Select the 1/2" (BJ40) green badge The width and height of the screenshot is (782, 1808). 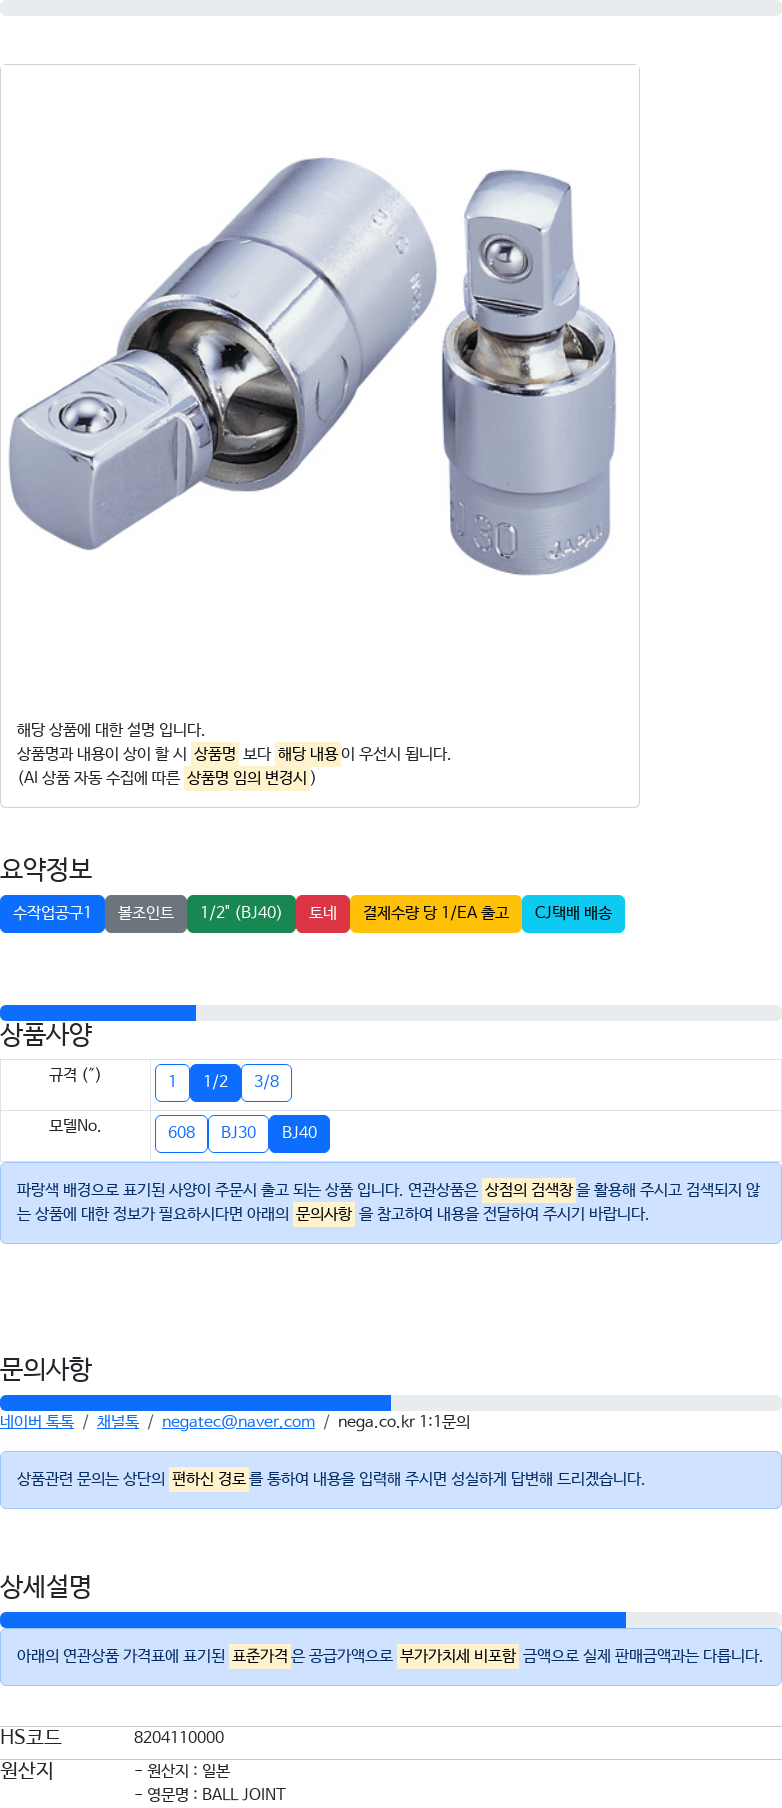tap(241, 914)
